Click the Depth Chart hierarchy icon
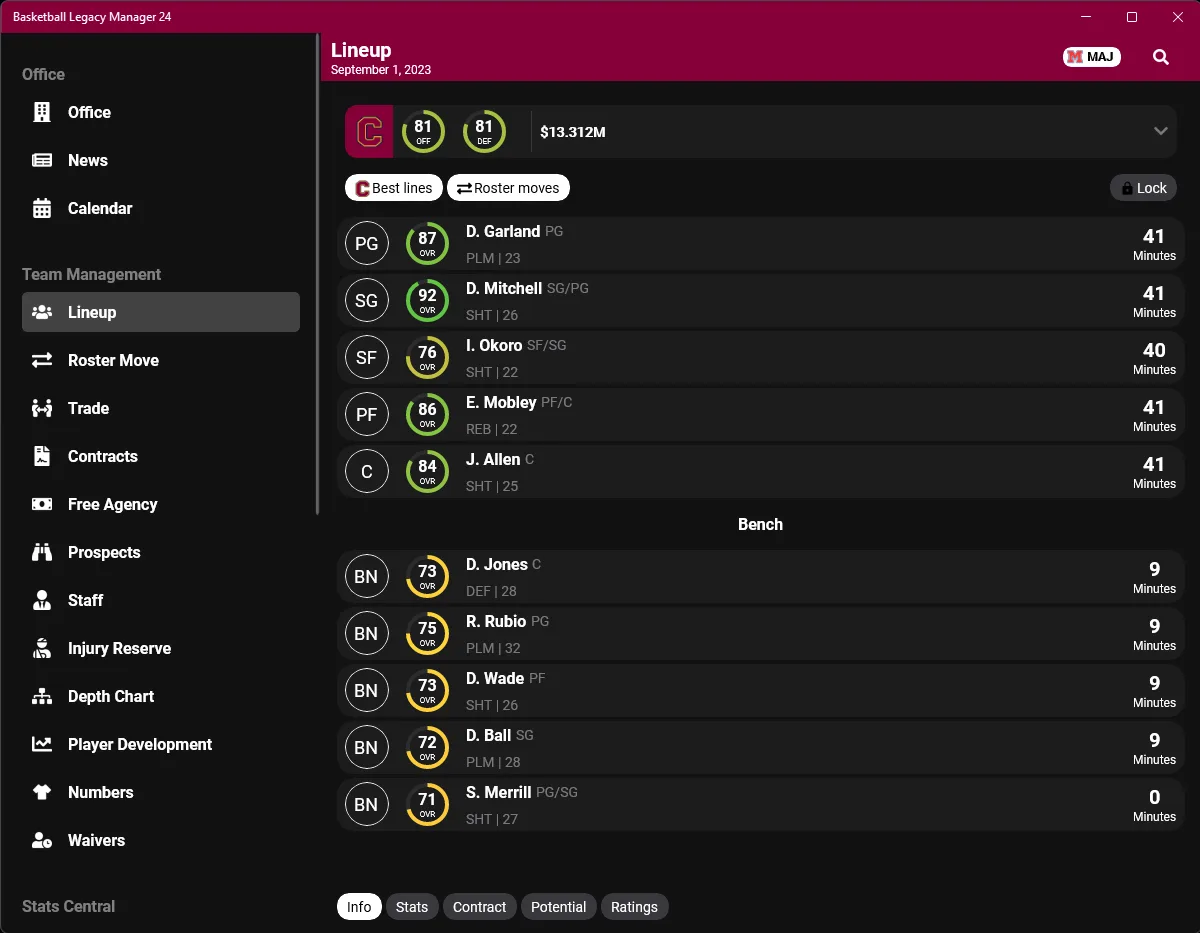Image resolution: width=1200 pixels, height=933 pixels. 42,696
